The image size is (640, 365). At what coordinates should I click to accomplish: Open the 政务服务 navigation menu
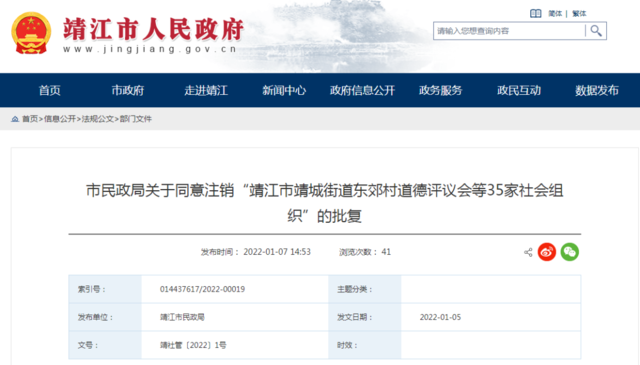tap(440, 90)
